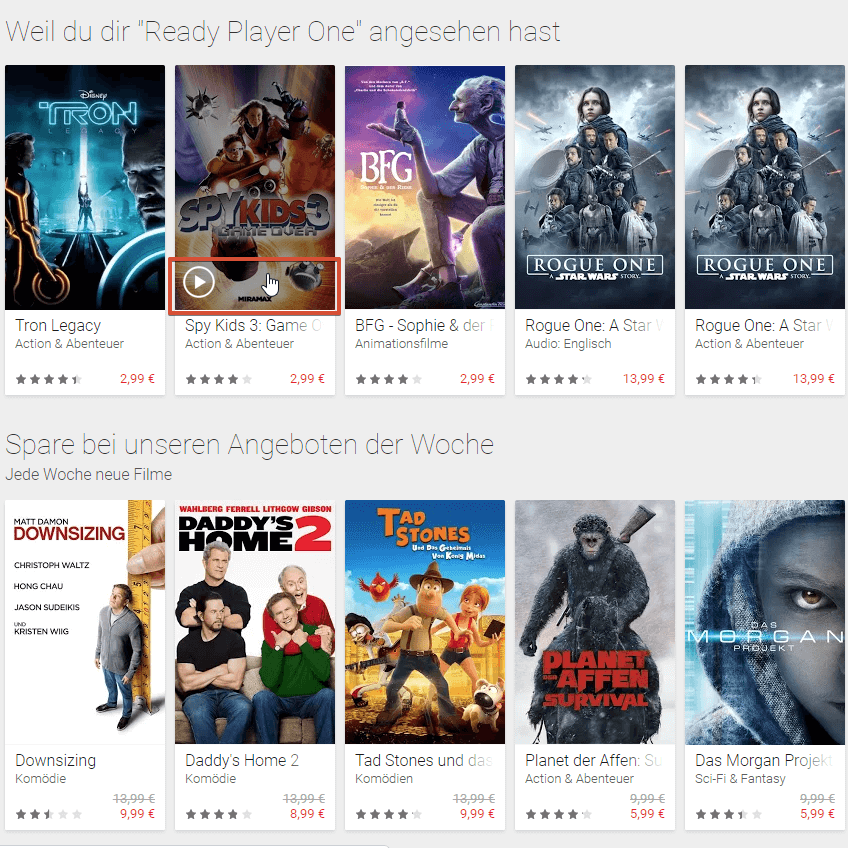Click the Downsizing title
This screenshot has height=848, width=848.
(55, 760)
